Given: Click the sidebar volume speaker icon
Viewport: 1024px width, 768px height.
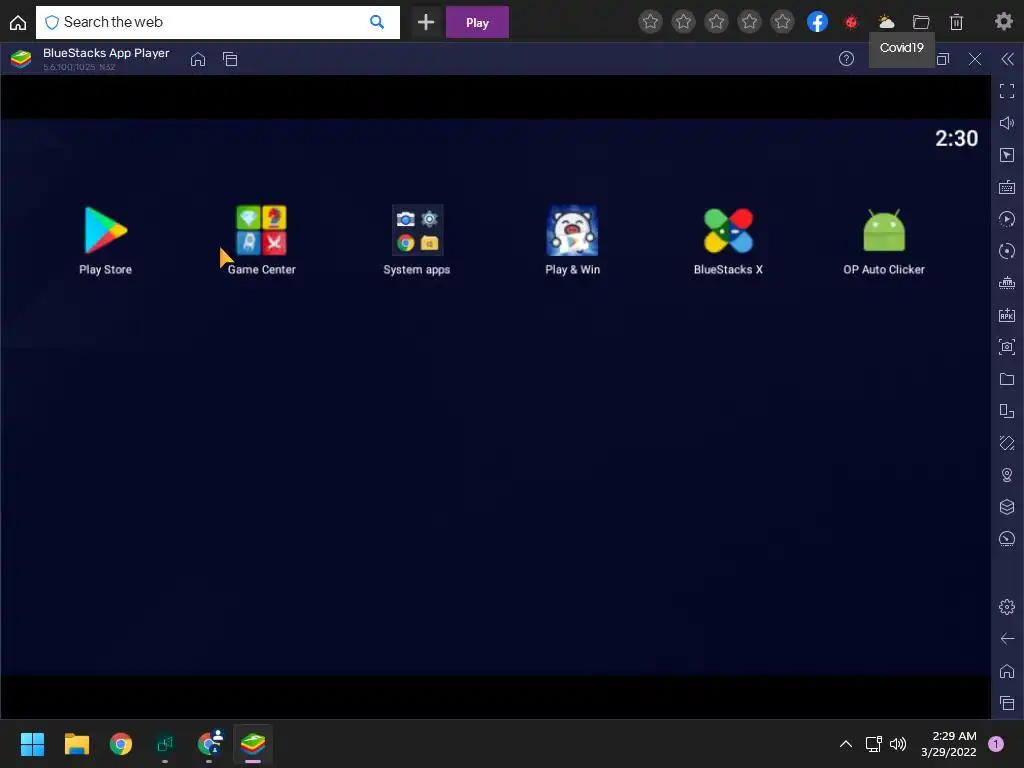Looking at the screenshot, I should point(1006,123).
